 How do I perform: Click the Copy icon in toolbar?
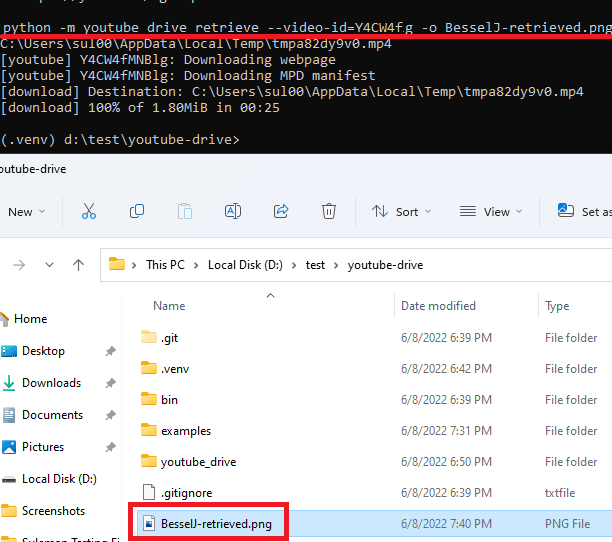tap(137, 211)
